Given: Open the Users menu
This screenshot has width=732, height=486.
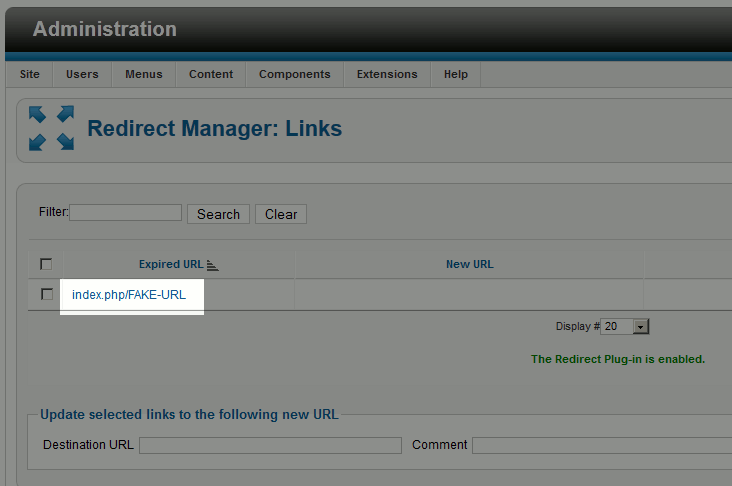Looking at the screenshot, I should (x=82, y=74).
